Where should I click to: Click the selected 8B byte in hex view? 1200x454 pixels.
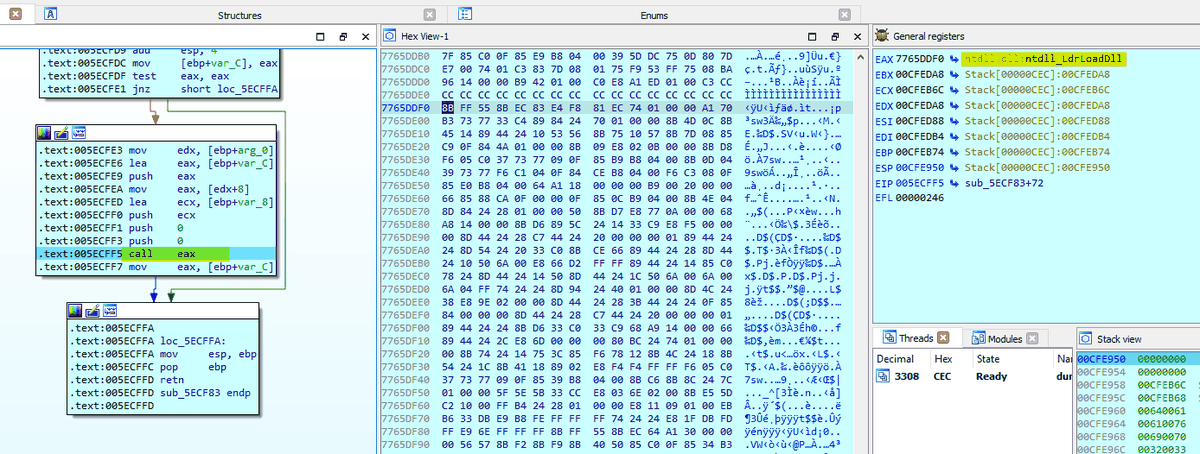pos(448,105)
